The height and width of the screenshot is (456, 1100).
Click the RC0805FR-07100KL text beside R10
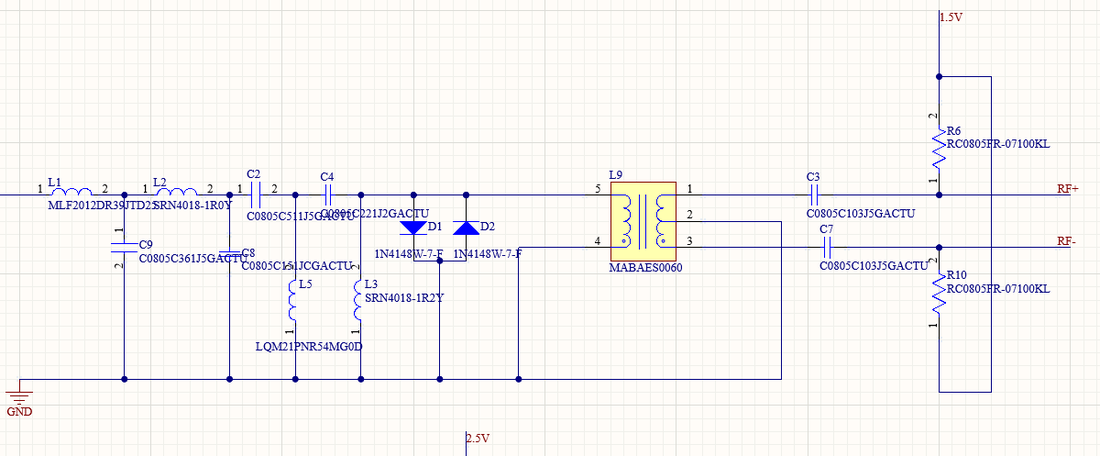click(x=998, y=288)
